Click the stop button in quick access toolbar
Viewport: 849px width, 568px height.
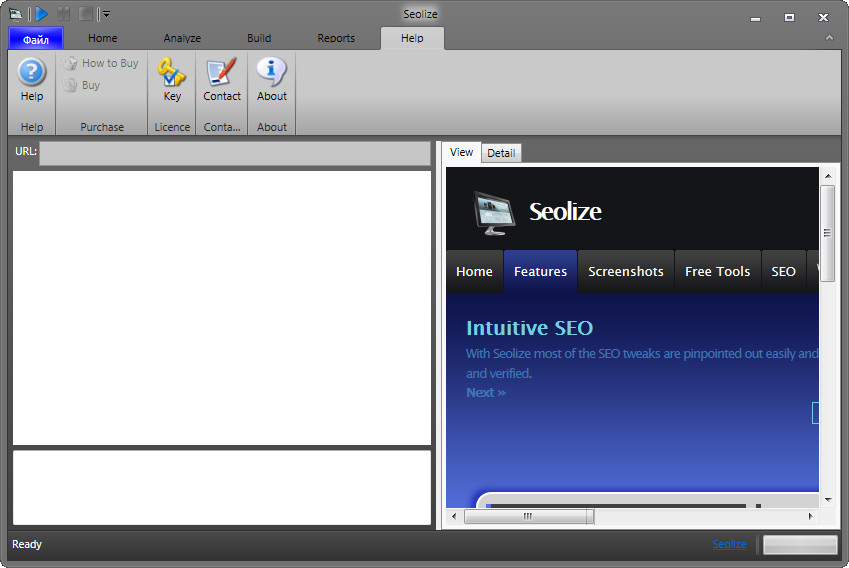[85, 14]
